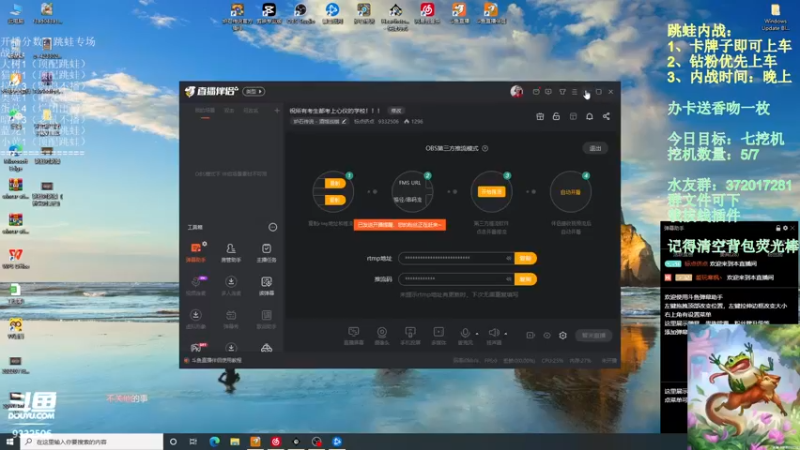Click help icon beside OBS第三方推流模式
The height and width of the screenshot is (450, 800).
(x=485, y=148)
